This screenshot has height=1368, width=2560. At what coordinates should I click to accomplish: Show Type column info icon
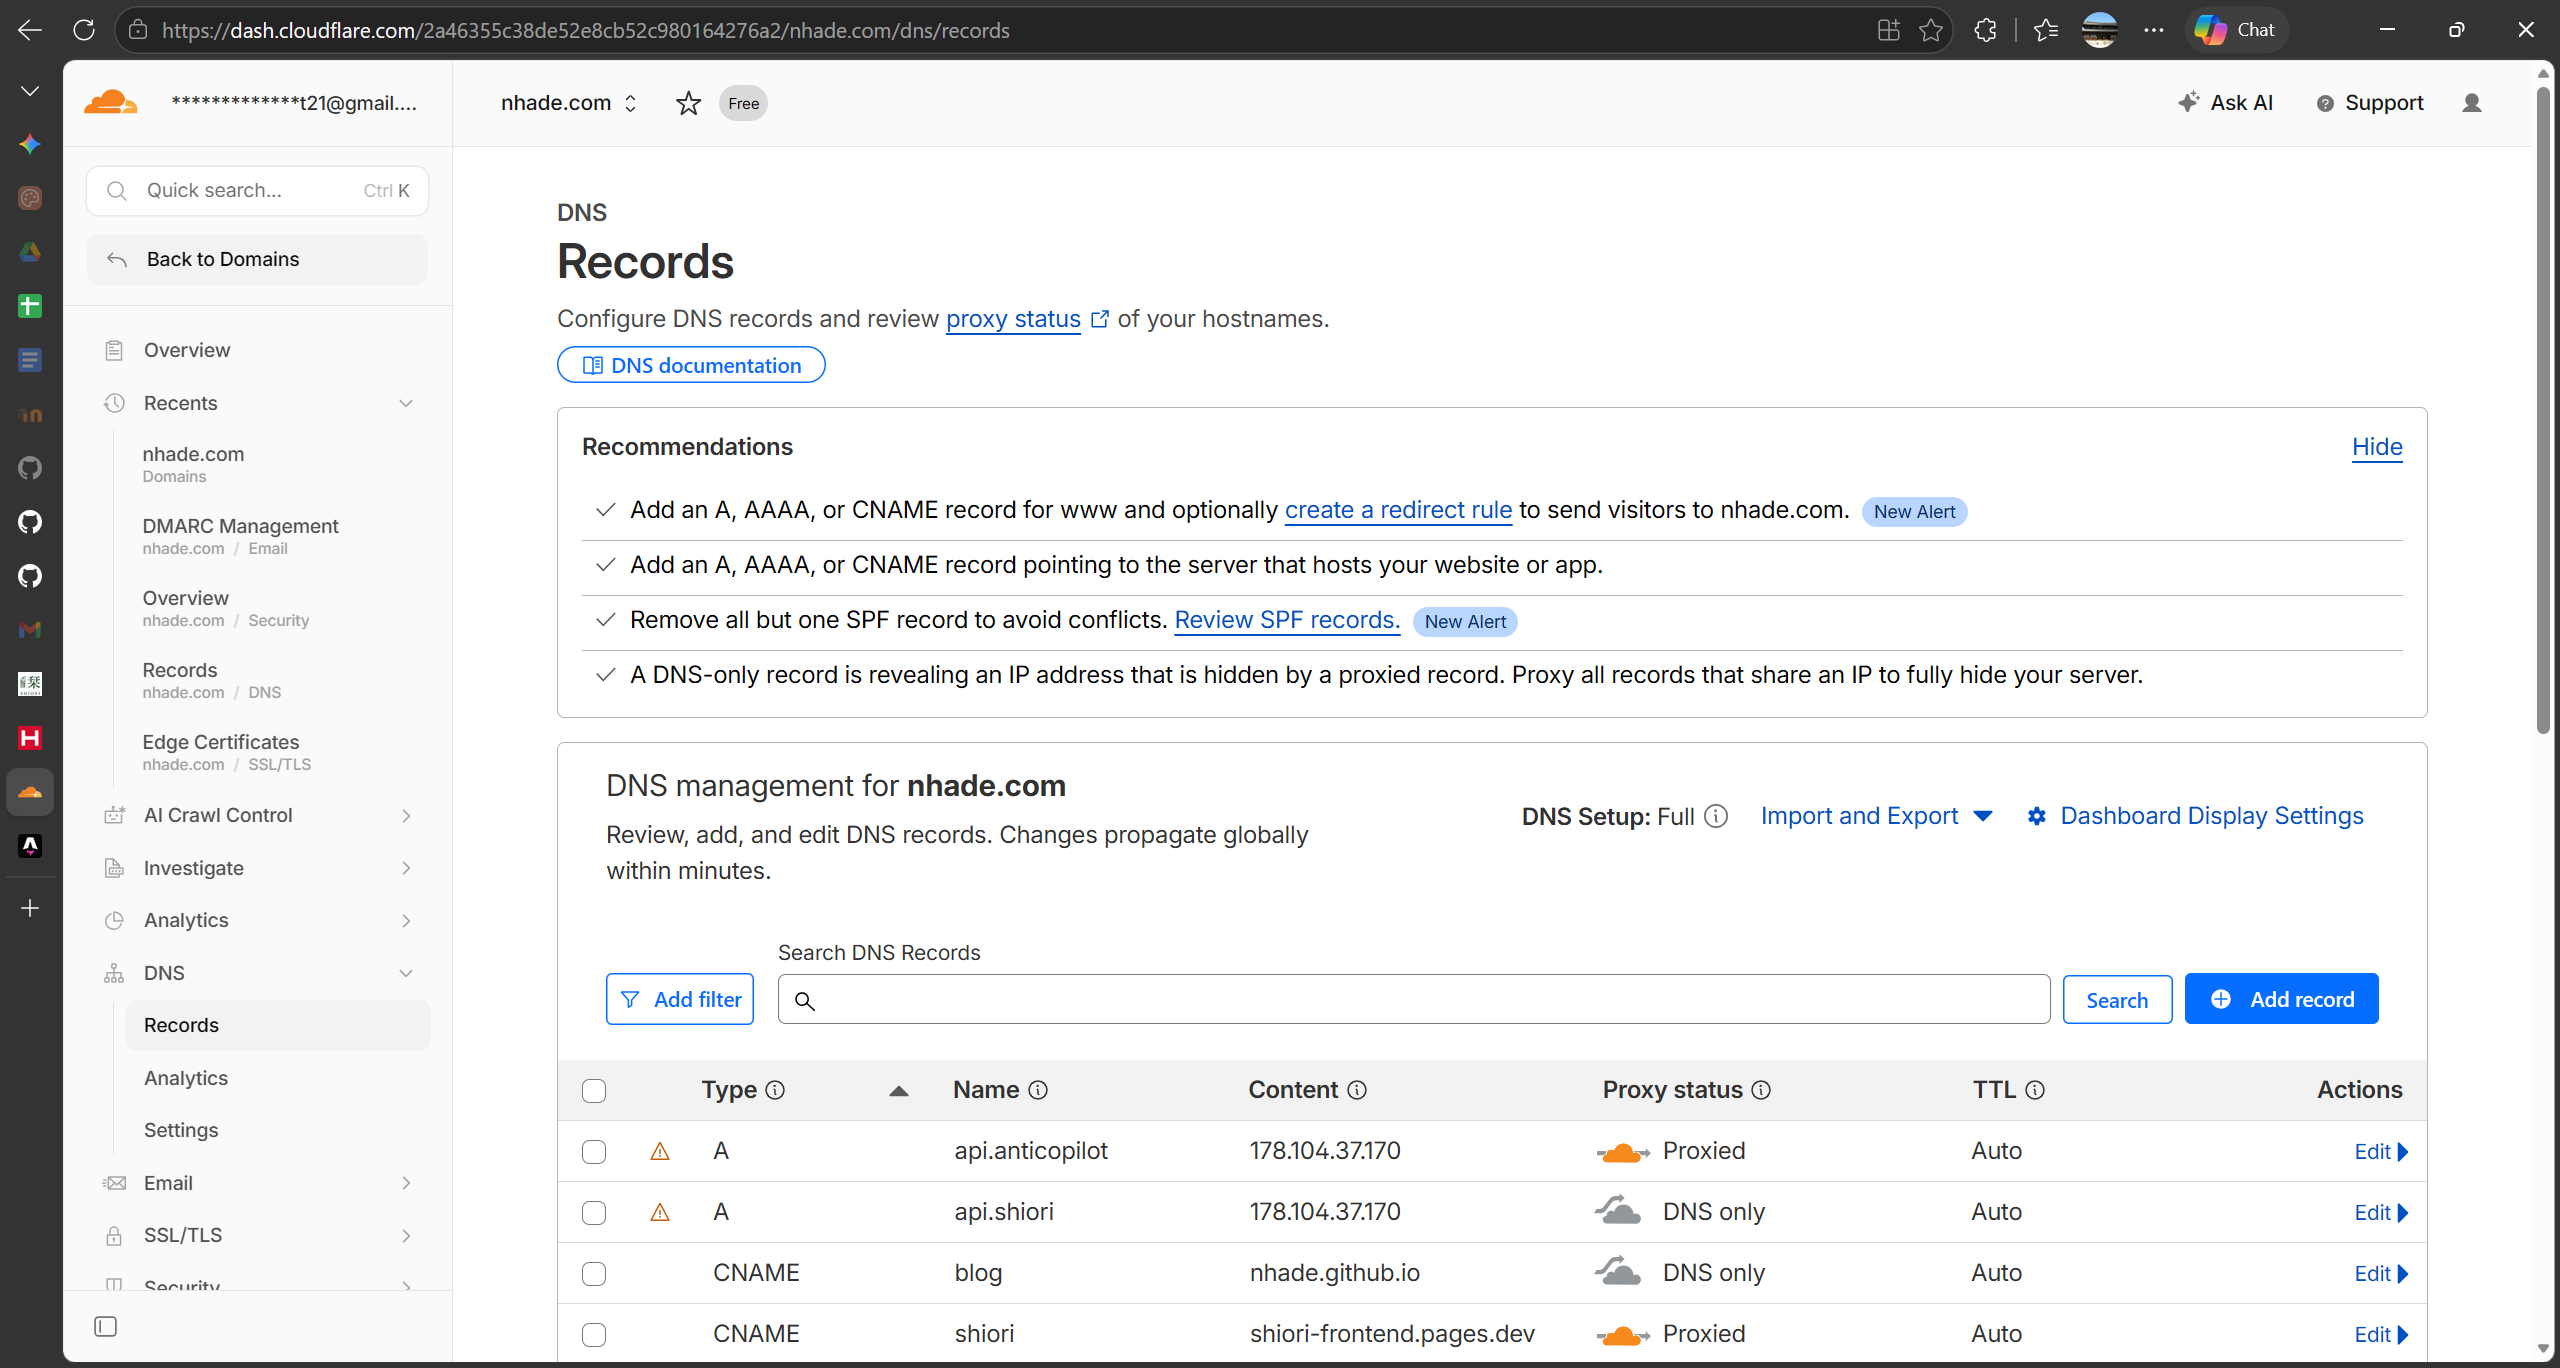pos(775,1090)
